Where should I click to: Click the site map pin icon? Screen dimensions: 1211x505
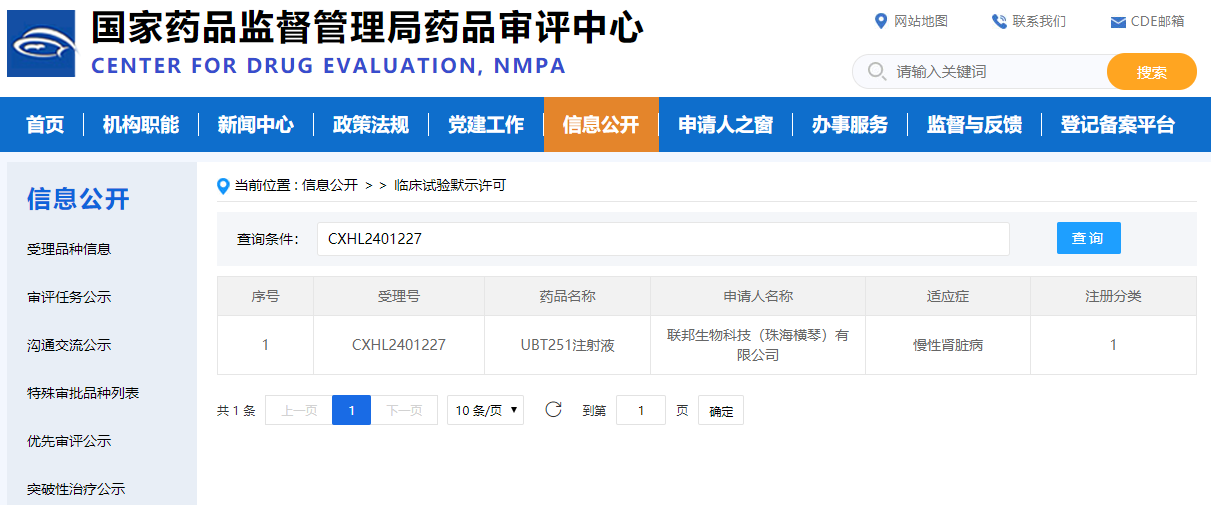(x=881, y=21)
